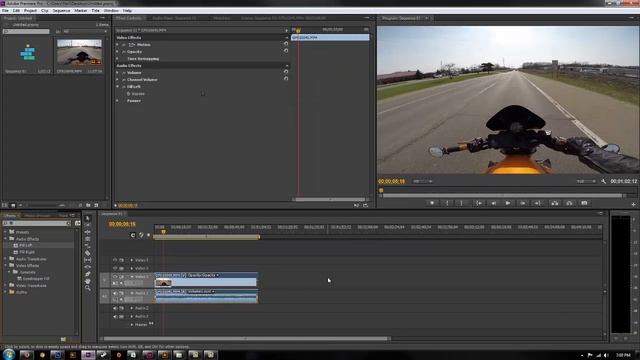Expand the Video 3 track
This screenshot has height=360, width=640.
pos(132,260)
